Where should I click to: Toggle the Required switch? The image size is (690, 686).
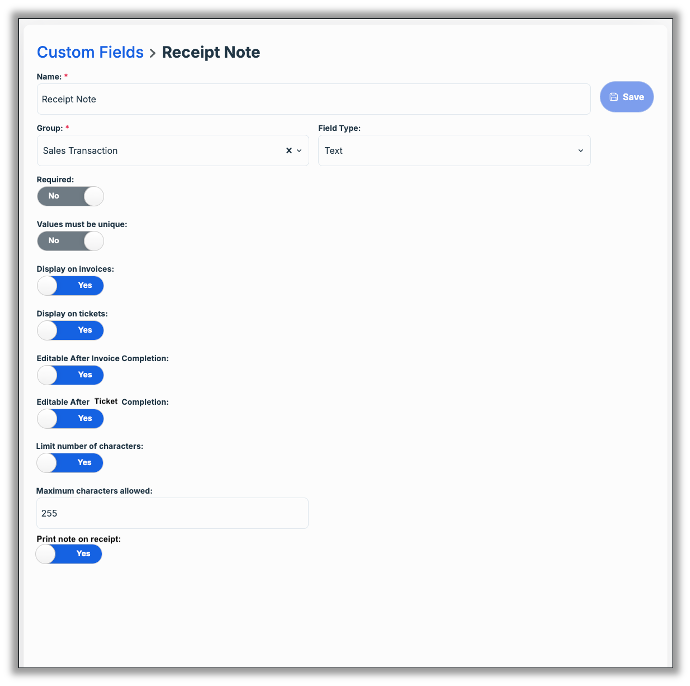pos(70,196)
